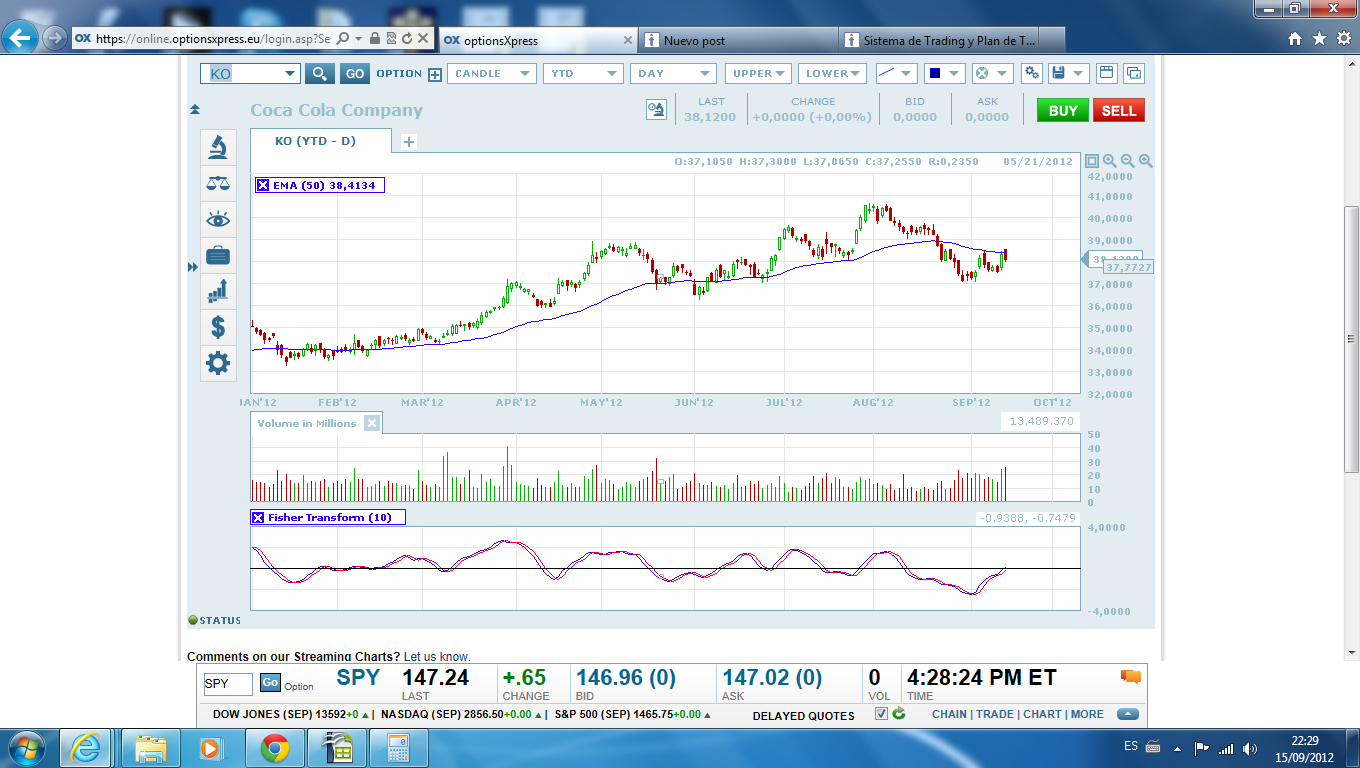Open the gear settings icon in sidebar

[218, 362]
